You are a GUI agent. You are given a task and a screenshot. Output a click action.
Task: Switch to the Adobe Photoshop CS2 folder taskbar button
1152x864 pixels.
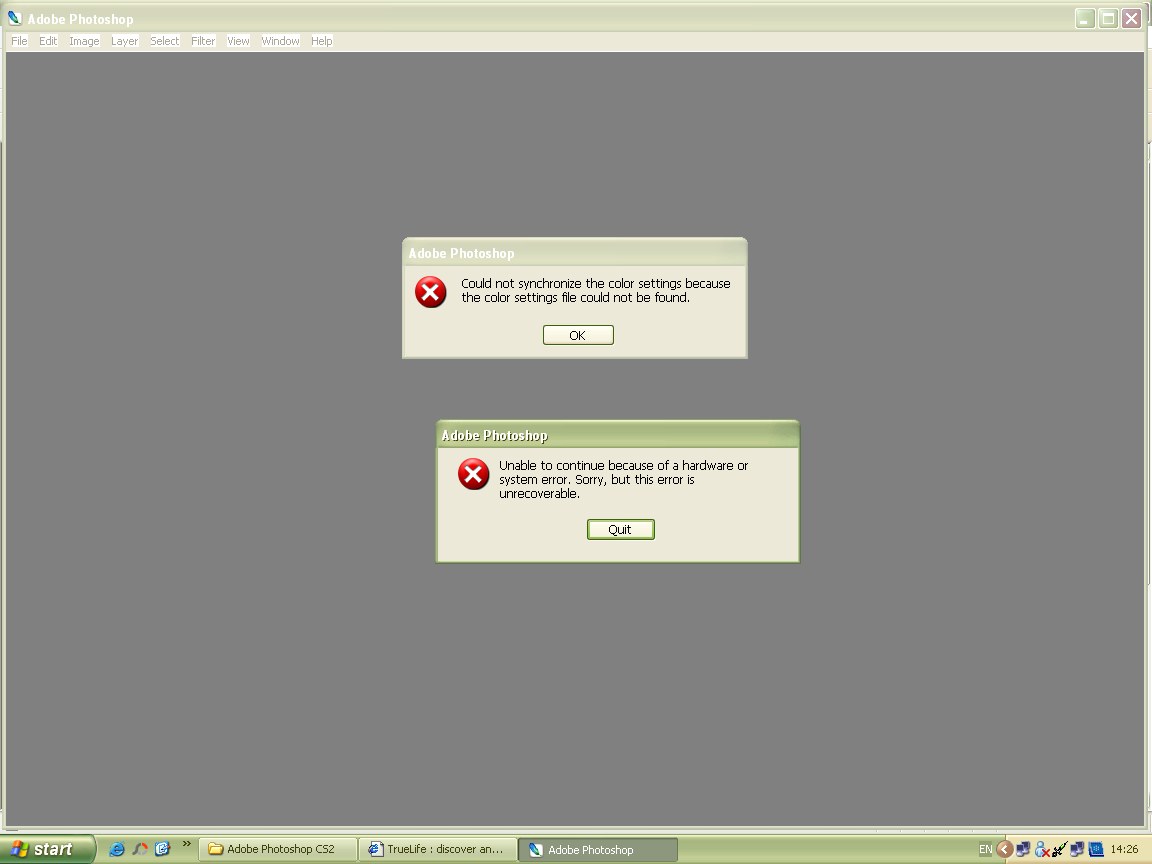[x=278, y=849]
